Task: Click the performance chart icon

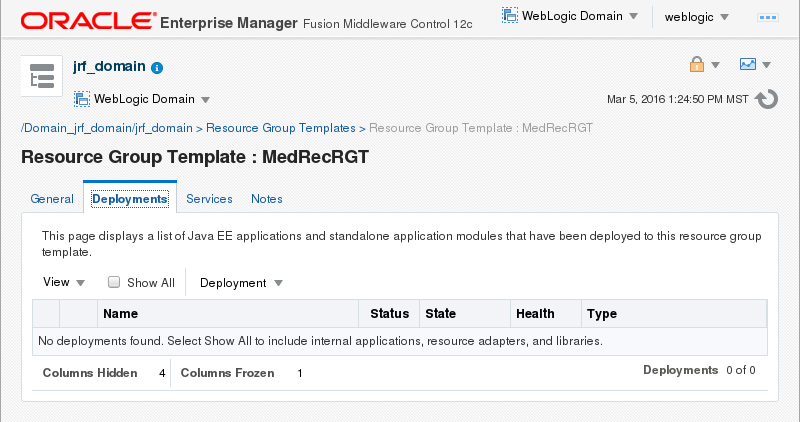Action: tap(748, 65)
